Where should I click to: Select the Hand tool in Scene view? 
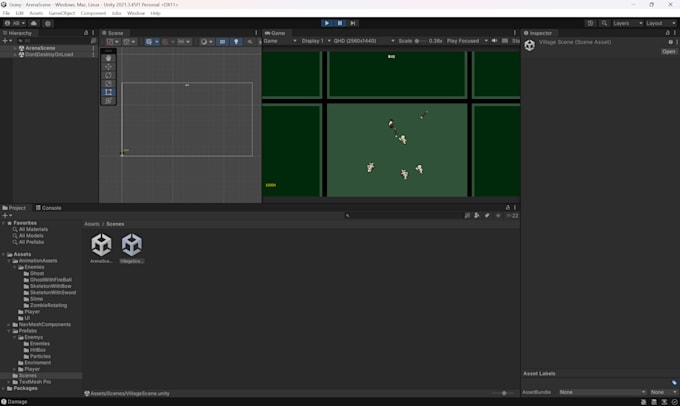pyautogui.click(x=108, y=58)
